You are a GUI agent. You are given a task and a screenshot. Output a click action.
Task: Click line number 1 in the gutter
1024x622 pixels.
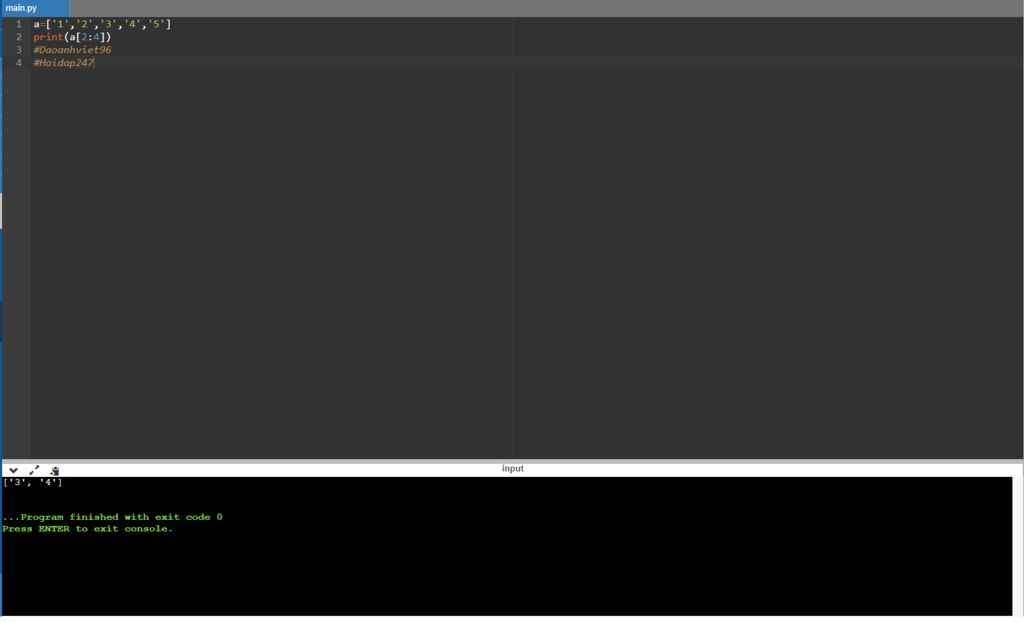click(x=19, y=24)
